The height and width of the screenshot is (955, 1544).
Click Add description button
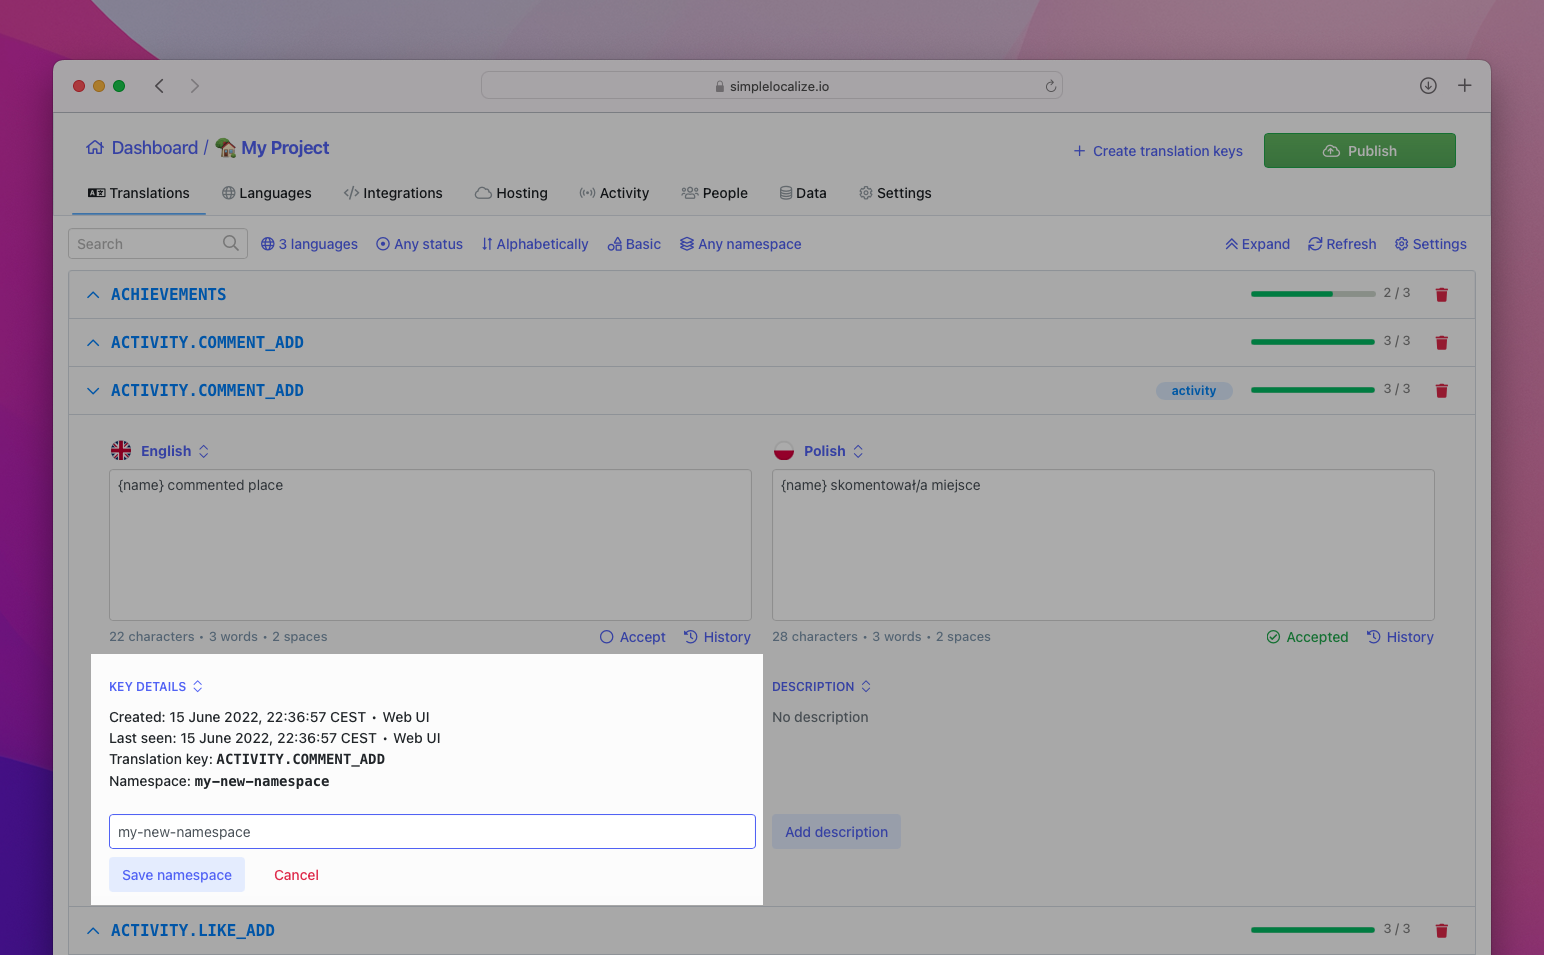[837, 832]
